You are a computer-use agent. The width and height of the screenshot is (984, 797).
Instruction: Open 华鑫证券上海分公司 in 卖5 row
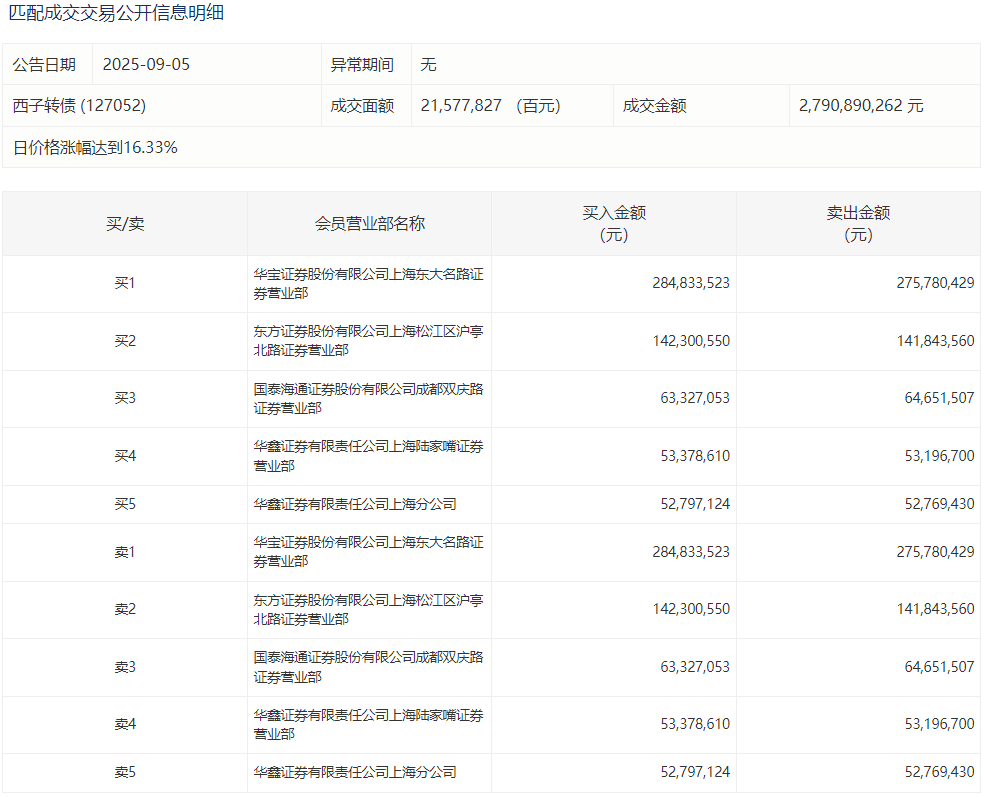click(x=355, y=773)
